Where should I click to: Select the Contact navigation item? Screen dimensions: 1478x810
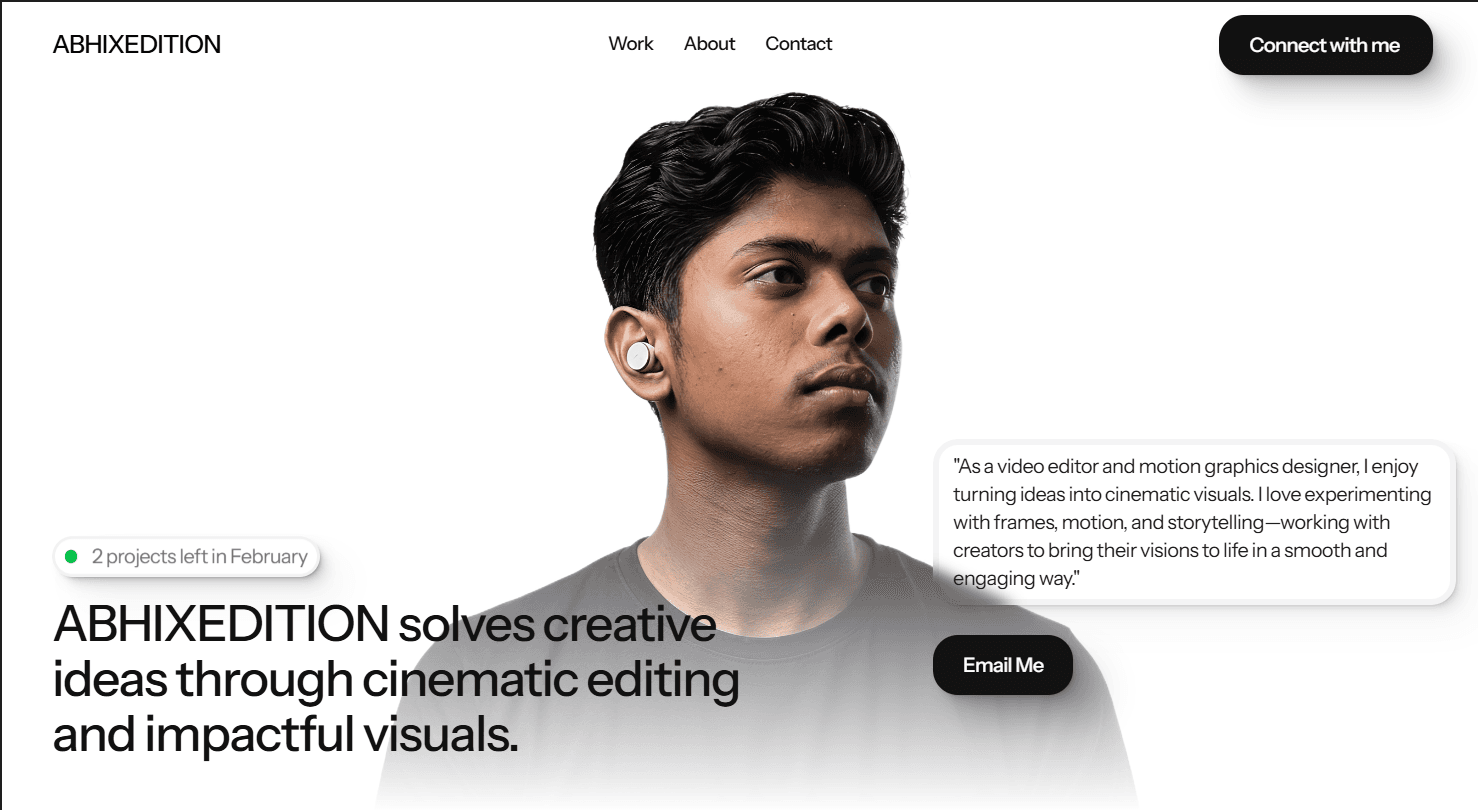point(799,44)
